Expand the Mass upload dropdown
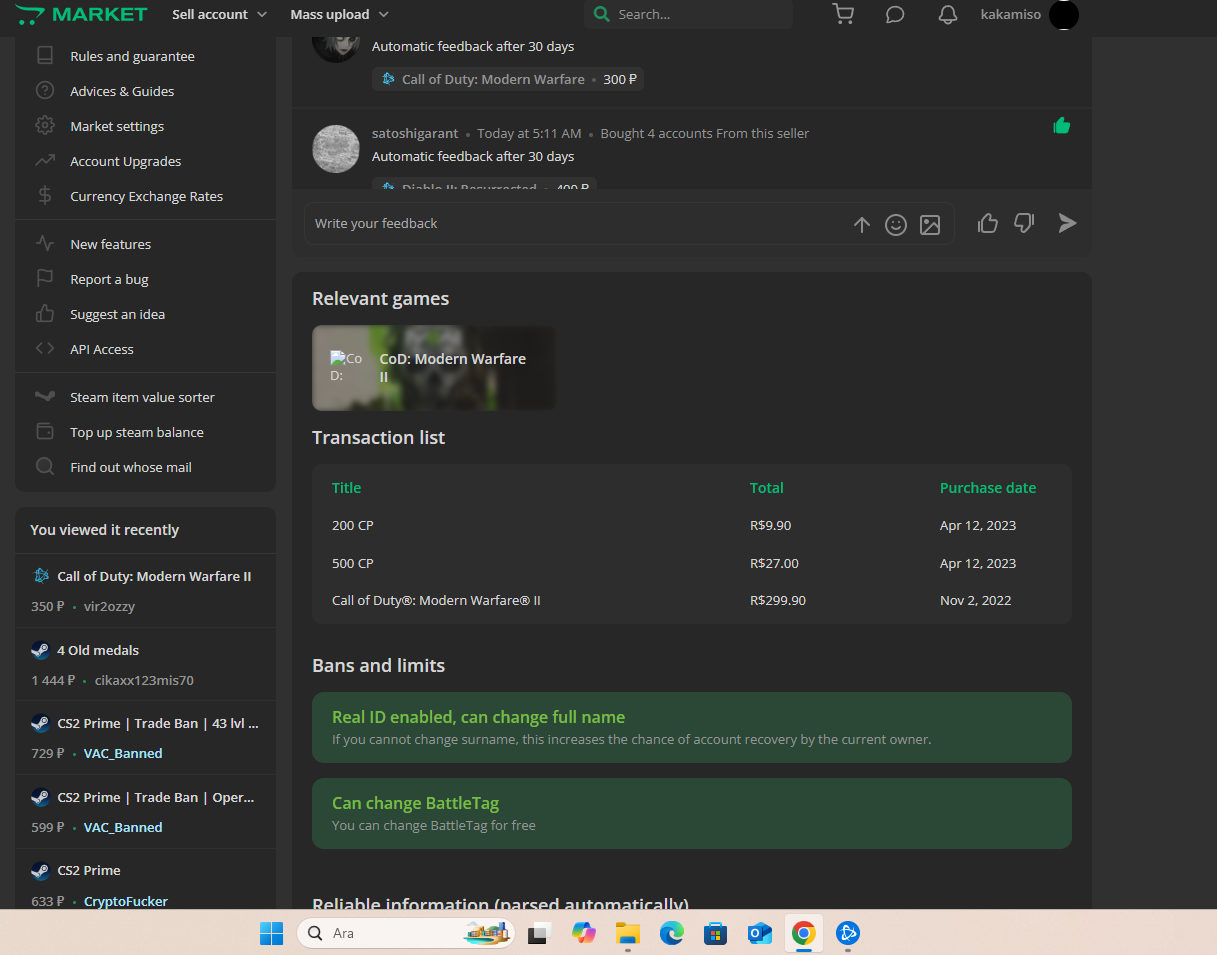Image resolution: width=1217 pixels, height=955 pixels. 339,14
